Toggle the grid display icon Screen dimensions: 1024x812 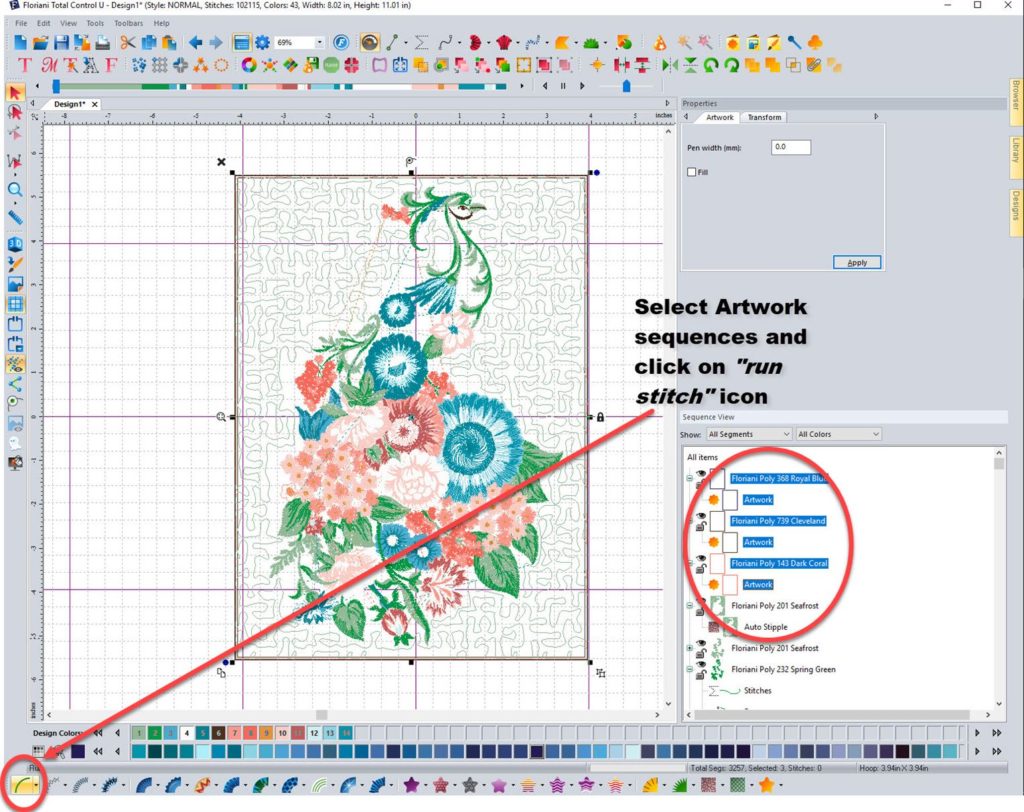tap(15, 304)
